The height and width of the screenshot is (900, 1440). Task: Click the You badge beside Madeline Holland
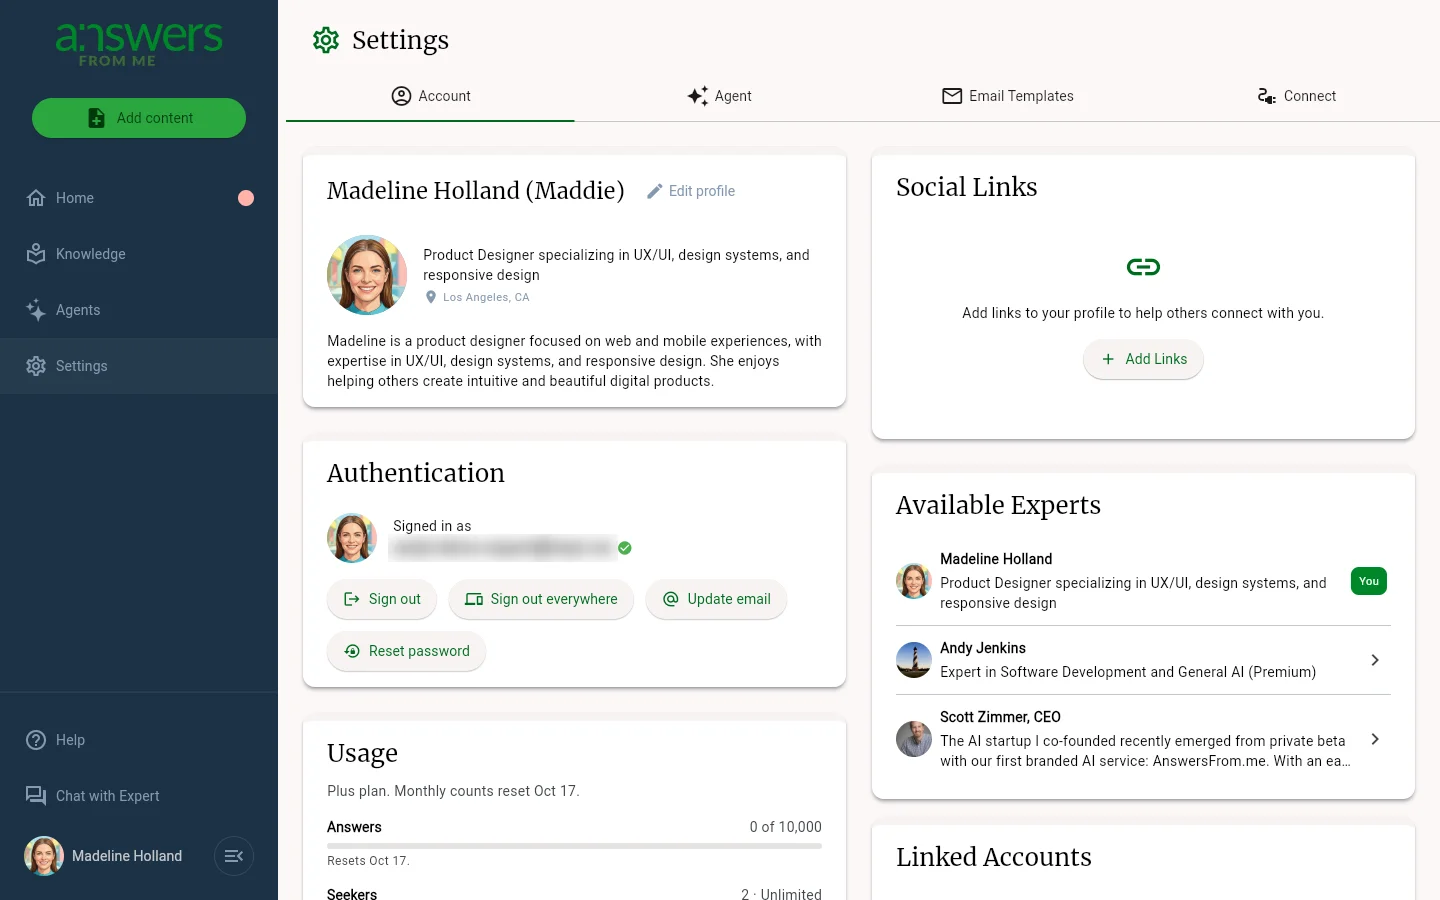pyautogui.click(x=1369, y=581)
